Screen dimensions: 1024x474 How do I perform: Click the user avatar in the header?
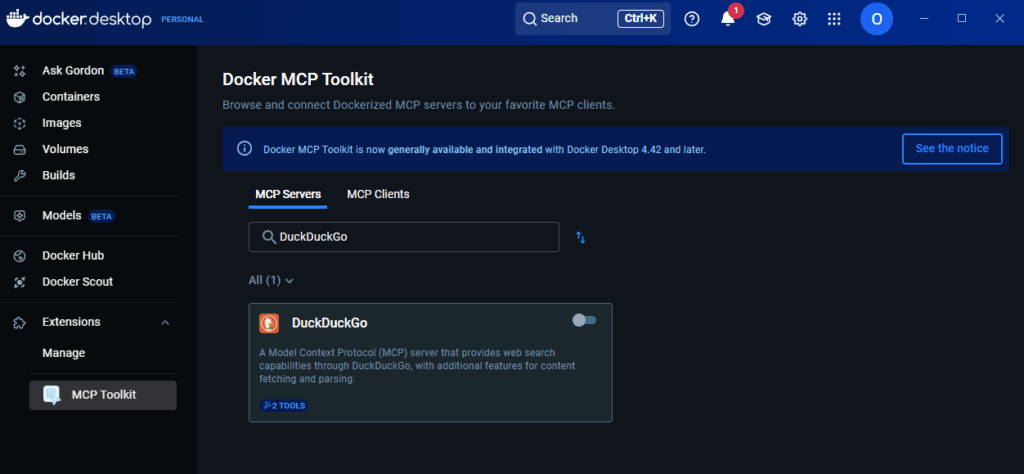[x=876, y=19]
